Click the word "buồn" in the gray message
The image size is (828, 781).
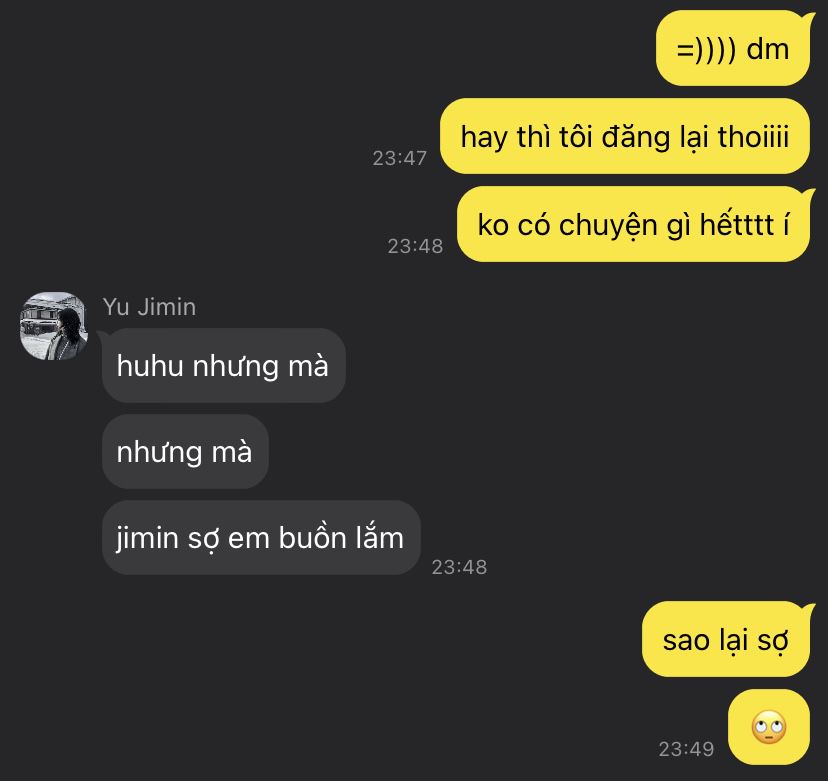pyautogui.click(x=305, y=537)
